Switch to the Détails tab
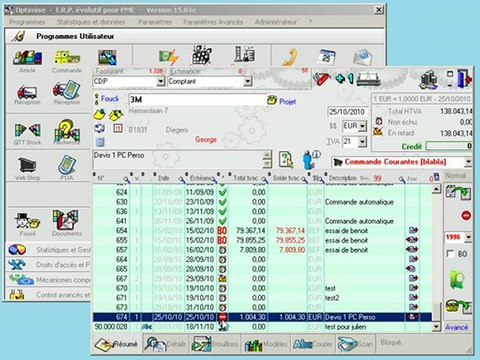 (x=165, y=344)
